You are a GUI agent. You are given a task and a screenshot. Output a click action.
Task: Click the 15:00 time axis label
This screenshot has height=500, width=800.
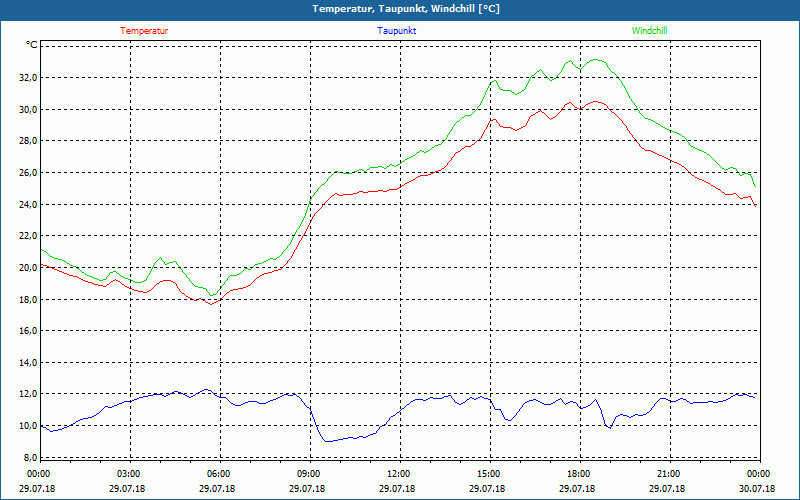[488, 474]
